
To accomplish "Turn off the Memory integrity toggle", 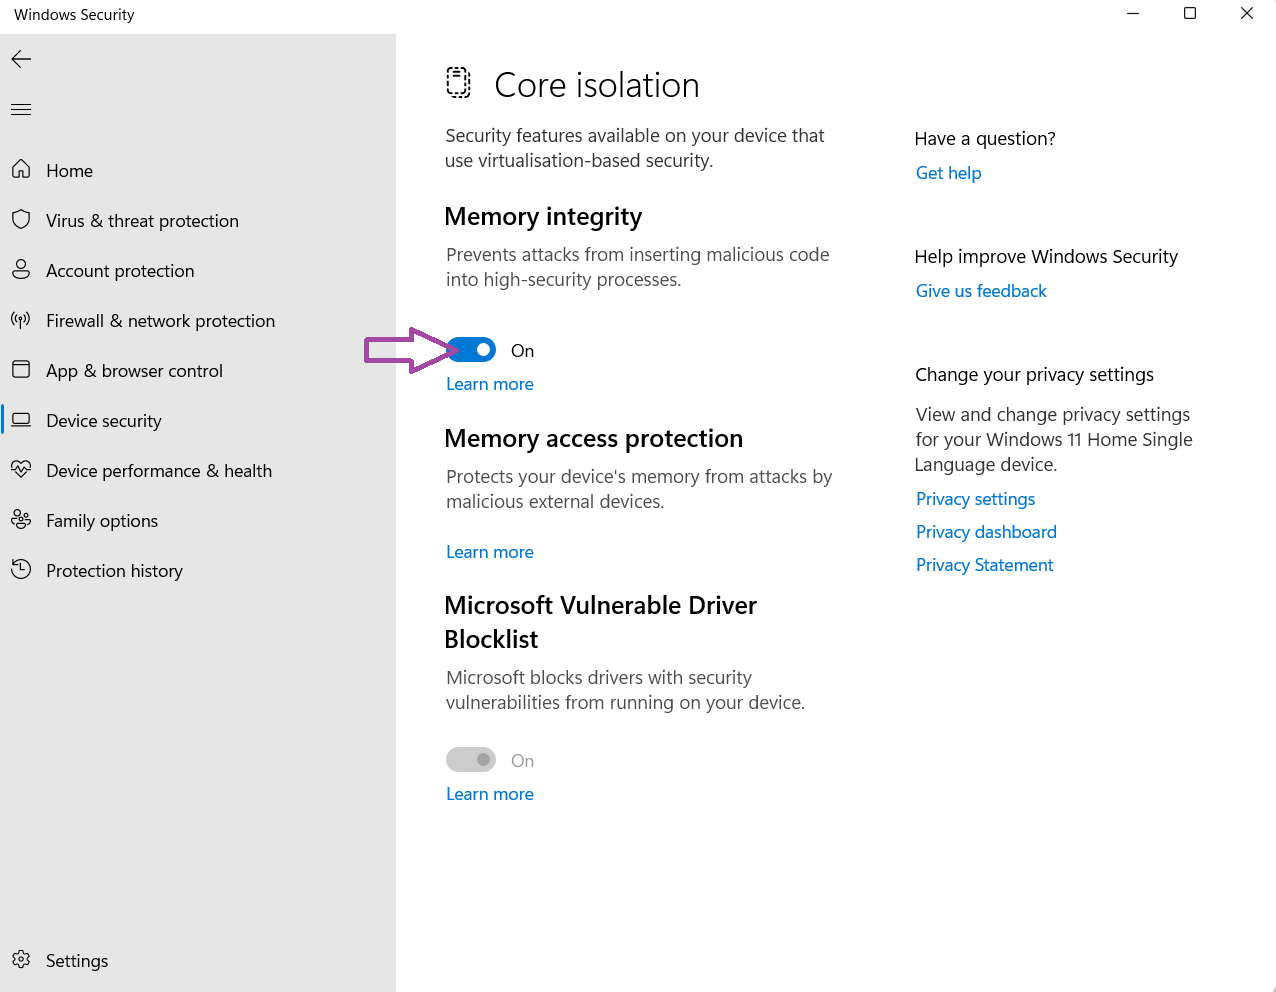I will (472, 350).
